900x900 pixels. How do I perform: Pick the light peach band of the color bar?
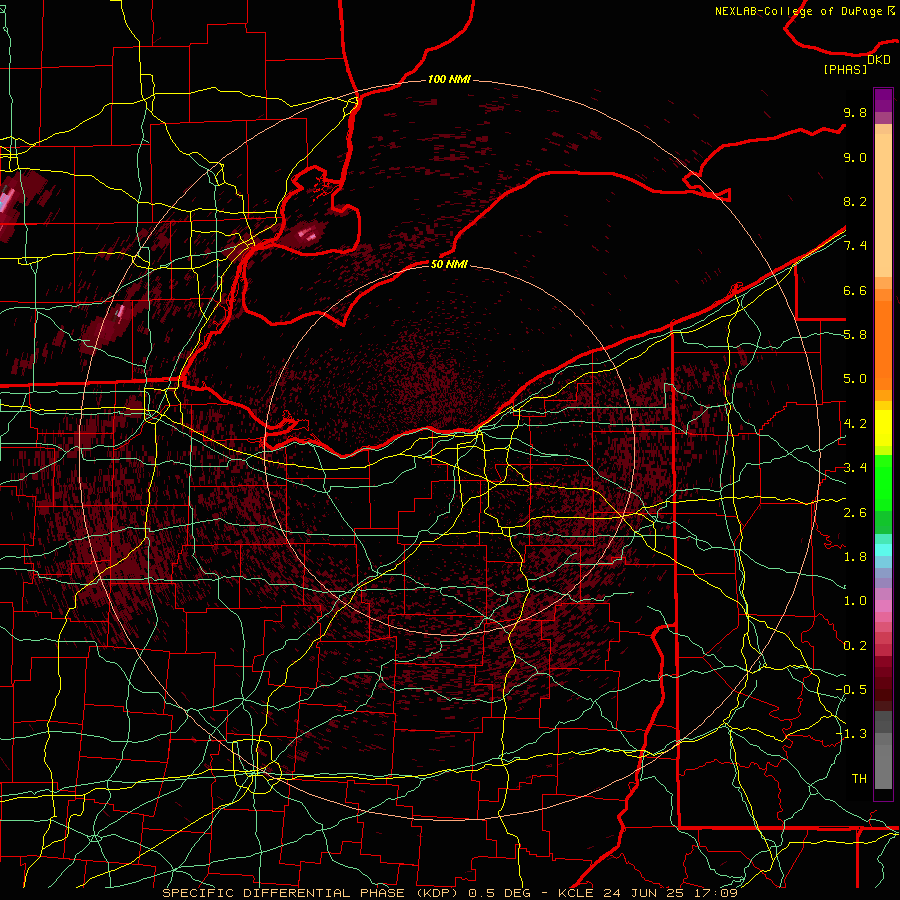coord(883,207)
